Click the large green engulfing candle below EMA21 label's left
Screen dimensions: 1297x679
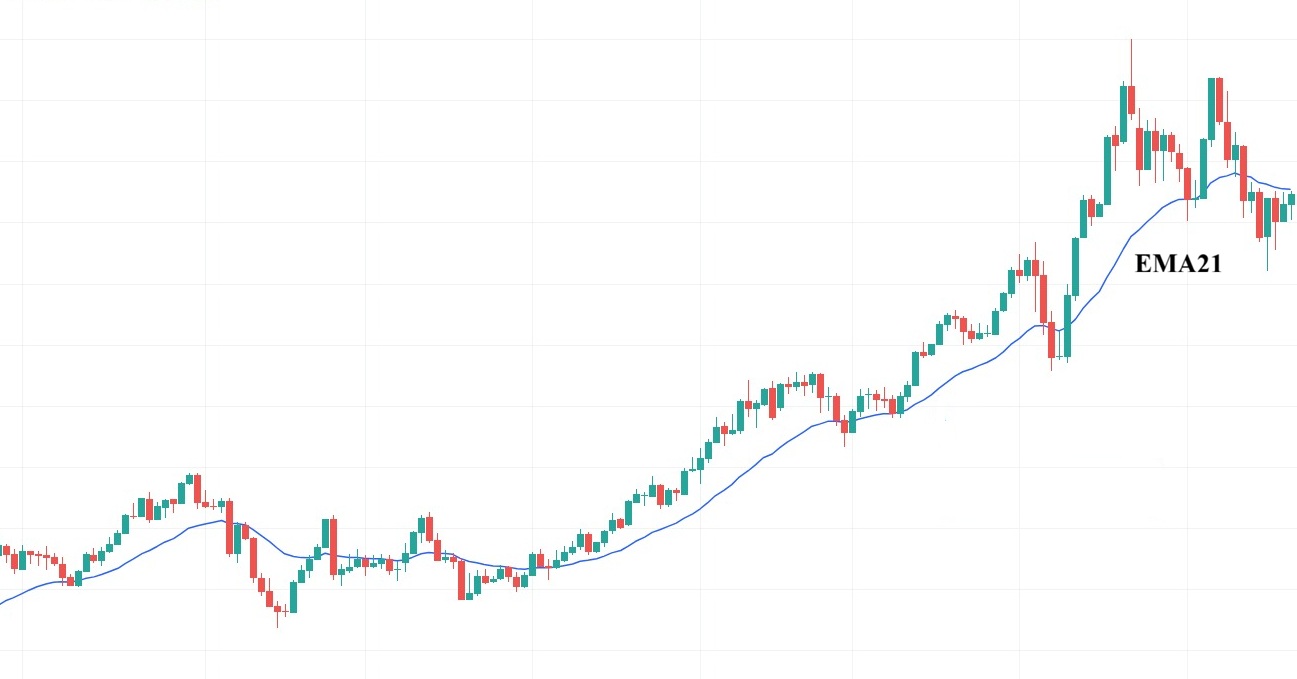(1067, 326)
